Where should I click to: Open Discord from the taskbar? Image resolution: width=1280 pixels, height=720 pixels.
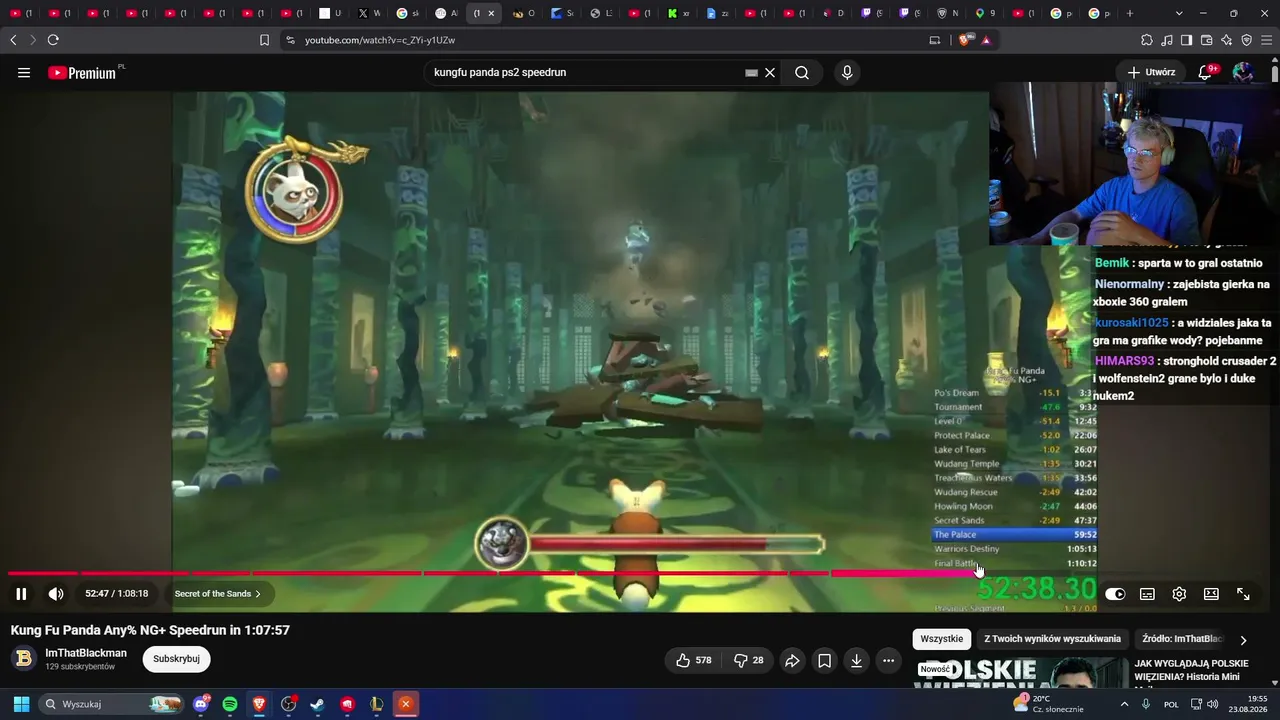coord(201,704)
